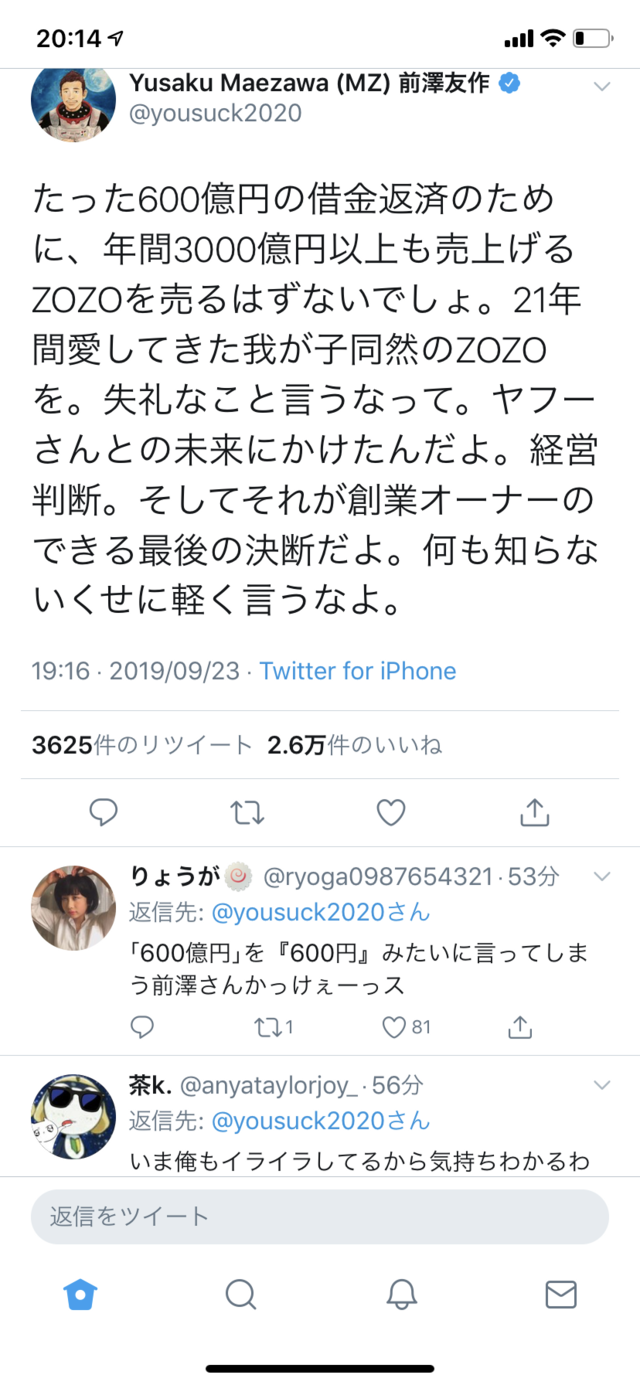Open the Messages envelope tab
The width and height of the screenshot is (640, 1385).
pyautogui.click(x=560, y=1295)
